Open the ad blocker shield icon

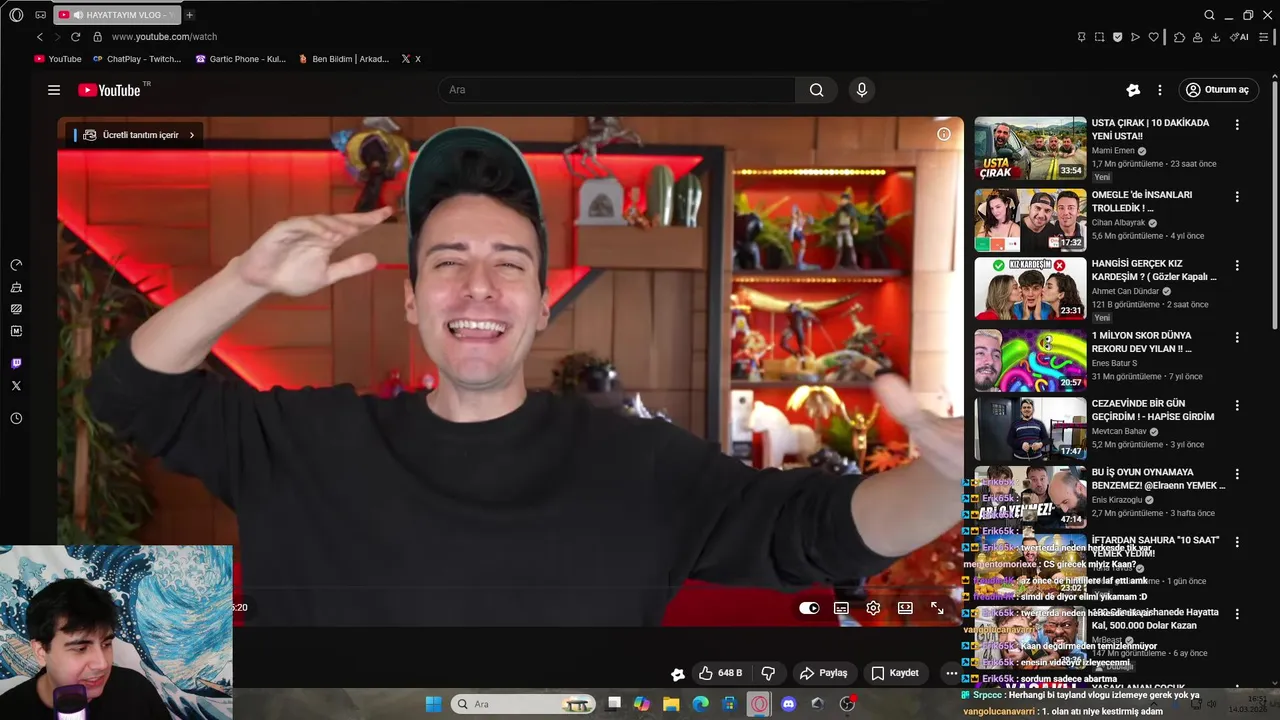(x=1117, y=37)
